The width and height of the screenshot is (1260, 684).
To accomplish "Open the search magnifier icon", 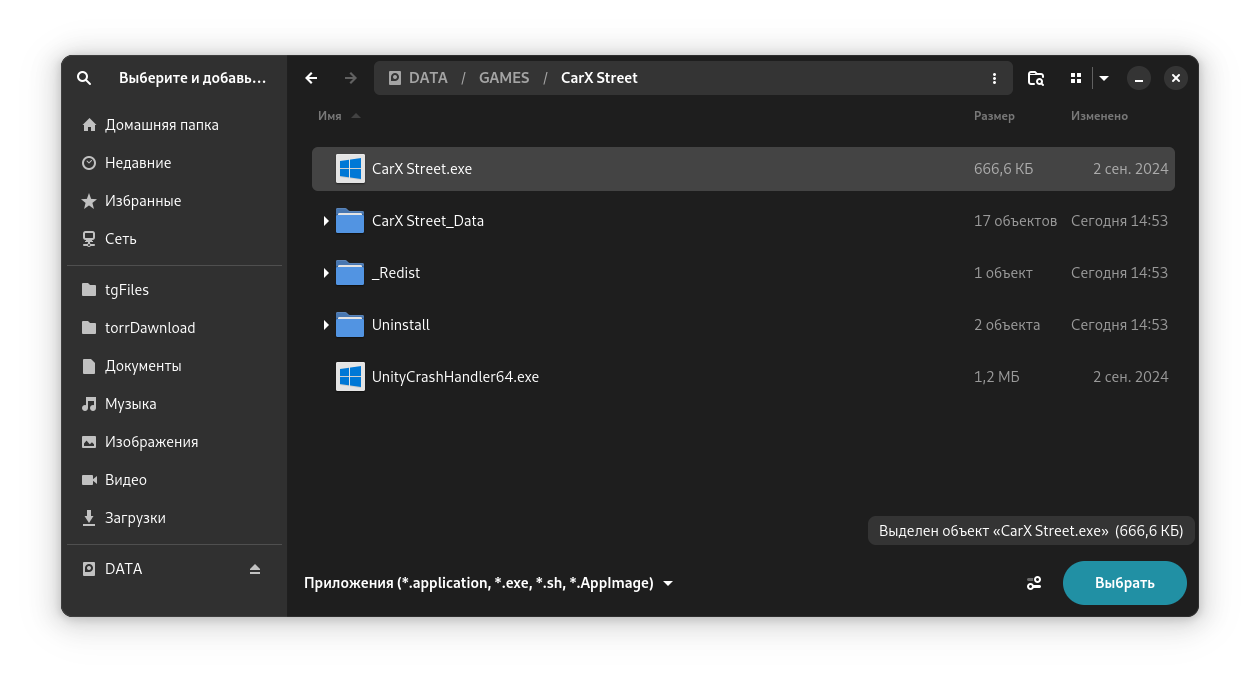I will [x=84, y=78].
